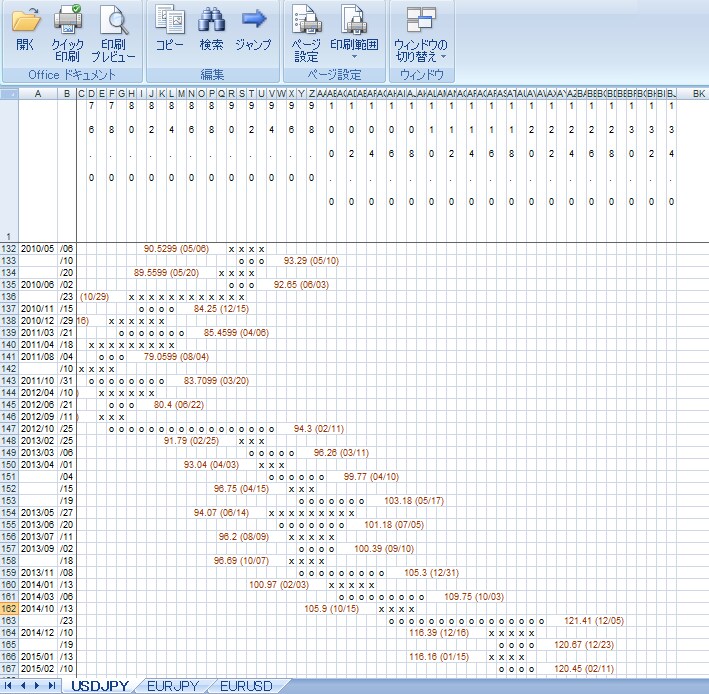Click the Jump (ジャンプ) arrow icon

coord(254,19)
